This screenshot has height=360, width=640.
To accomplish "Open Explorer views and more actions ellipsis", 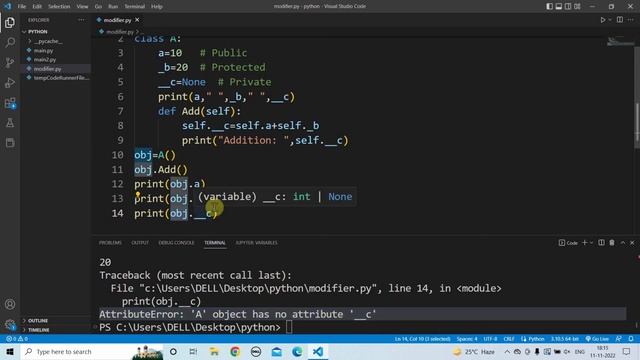I will (82, 20).
